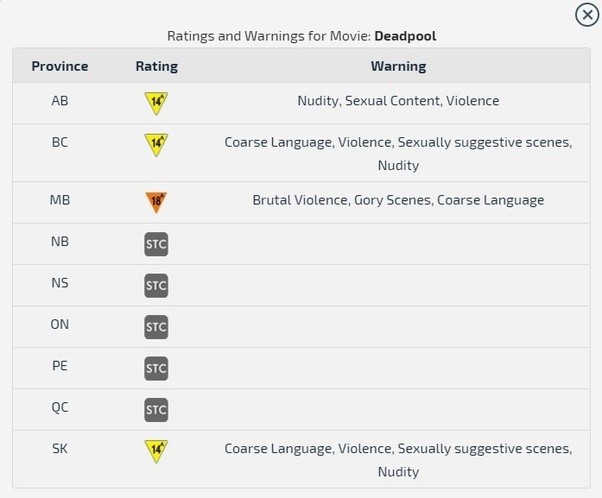Click the Warning column header
This screenshot has height=498, width=602.
click(x=399, y=66)
